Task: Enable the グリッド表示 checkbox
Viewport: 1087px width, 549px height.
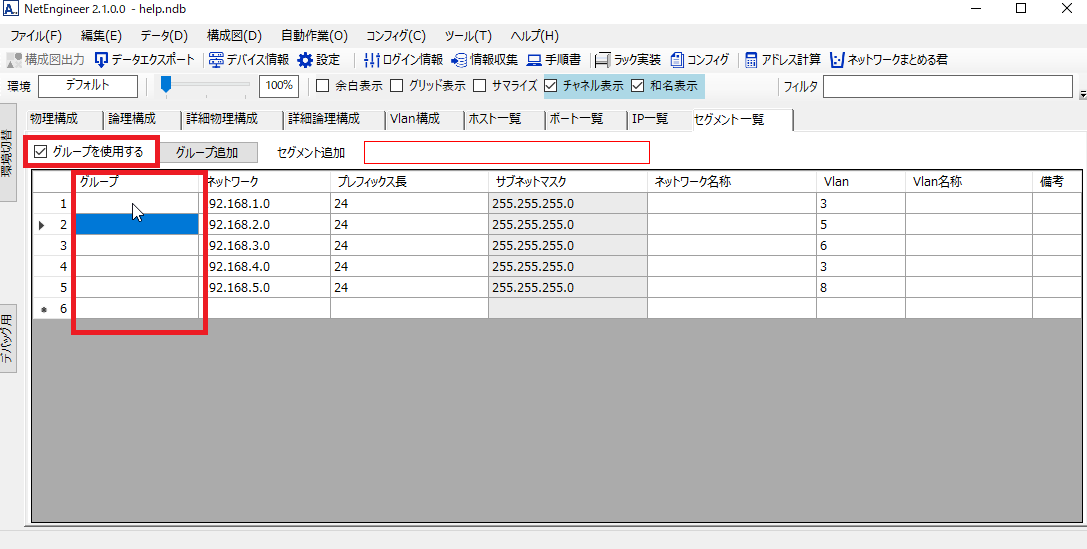Action: tap(397, 86)
